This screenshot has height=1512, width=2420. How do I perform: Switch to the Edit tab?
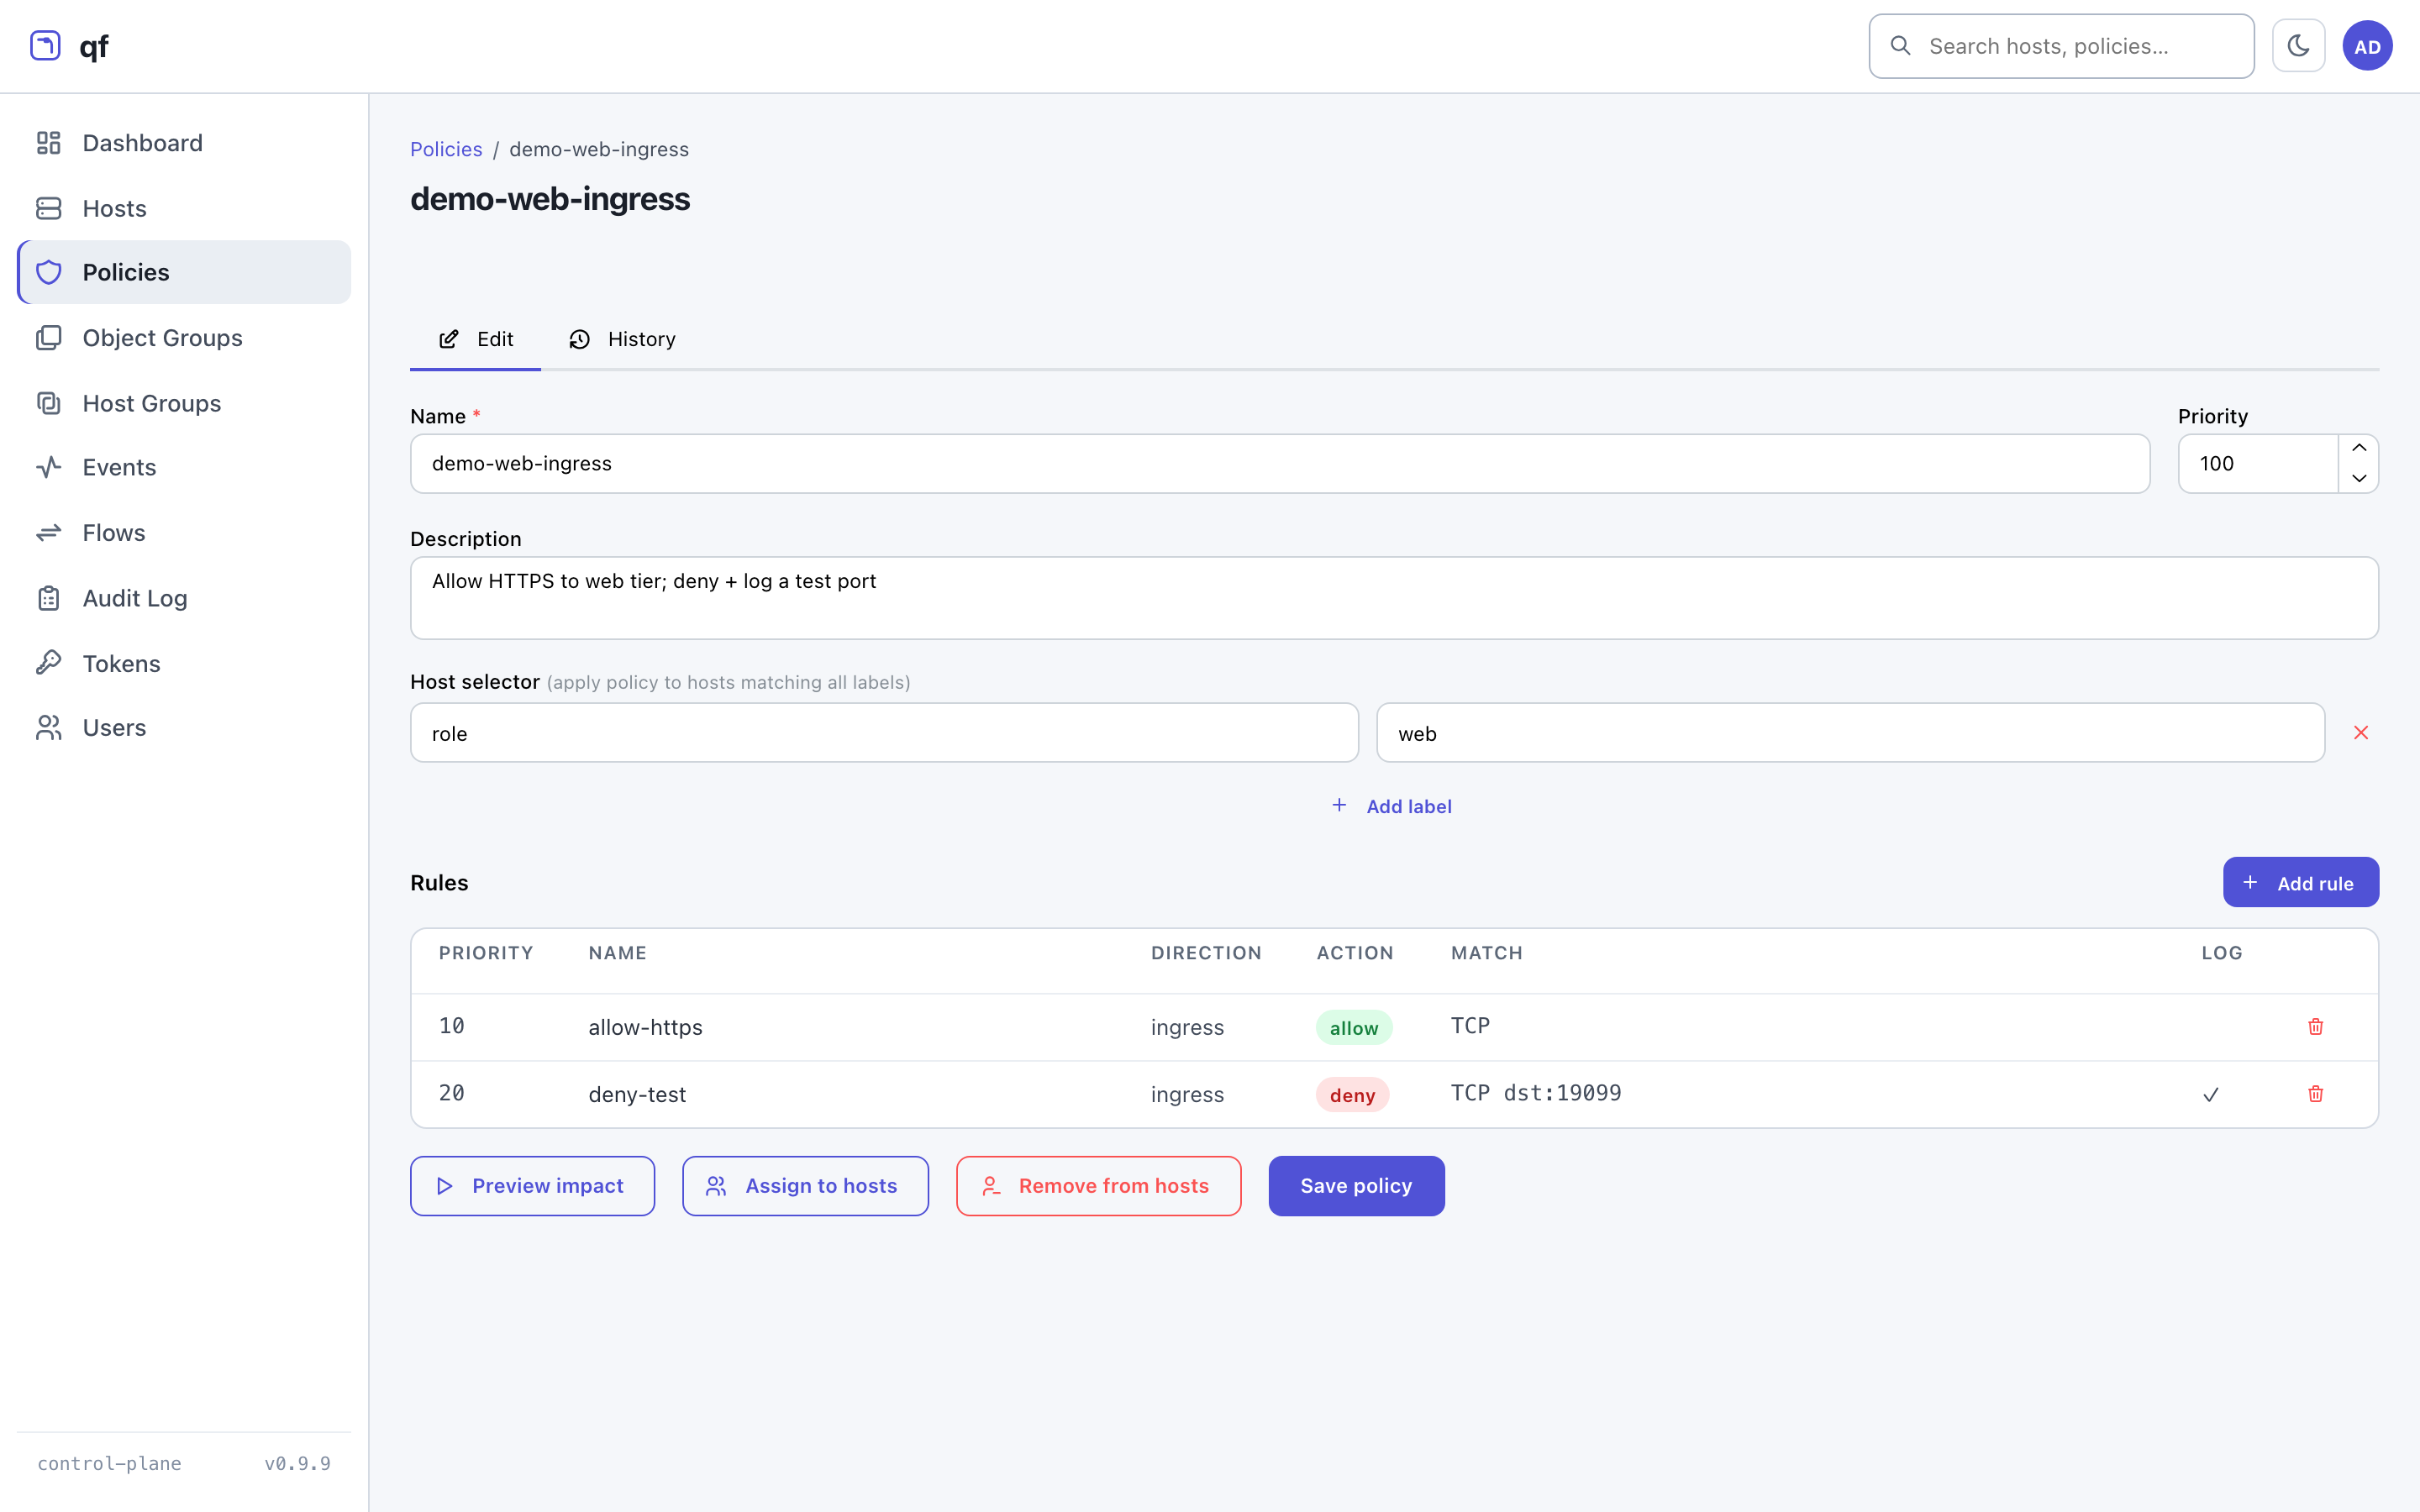pyautogui.click(x=475, y=339)
